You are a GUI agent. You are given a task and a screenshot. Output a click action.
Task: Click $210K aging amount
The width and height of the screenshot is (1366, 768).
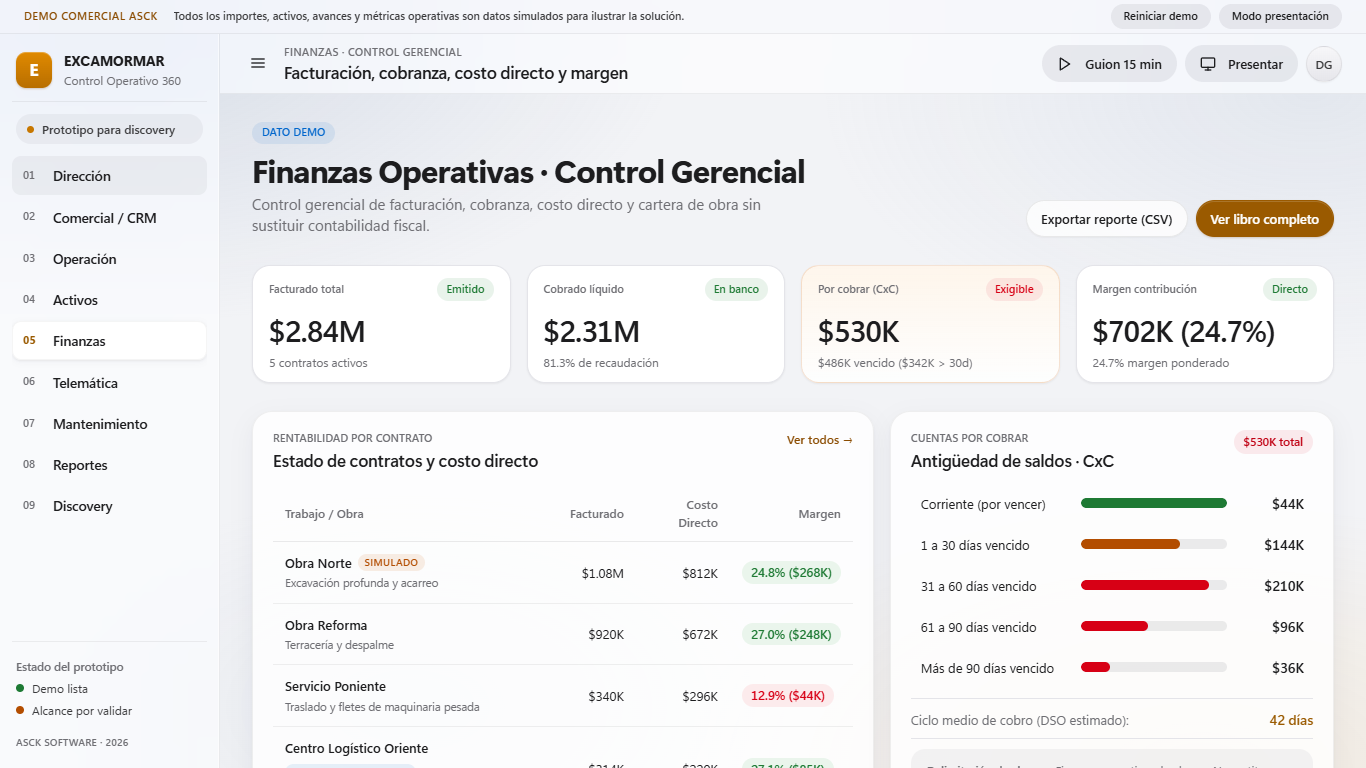[1286, 586]
